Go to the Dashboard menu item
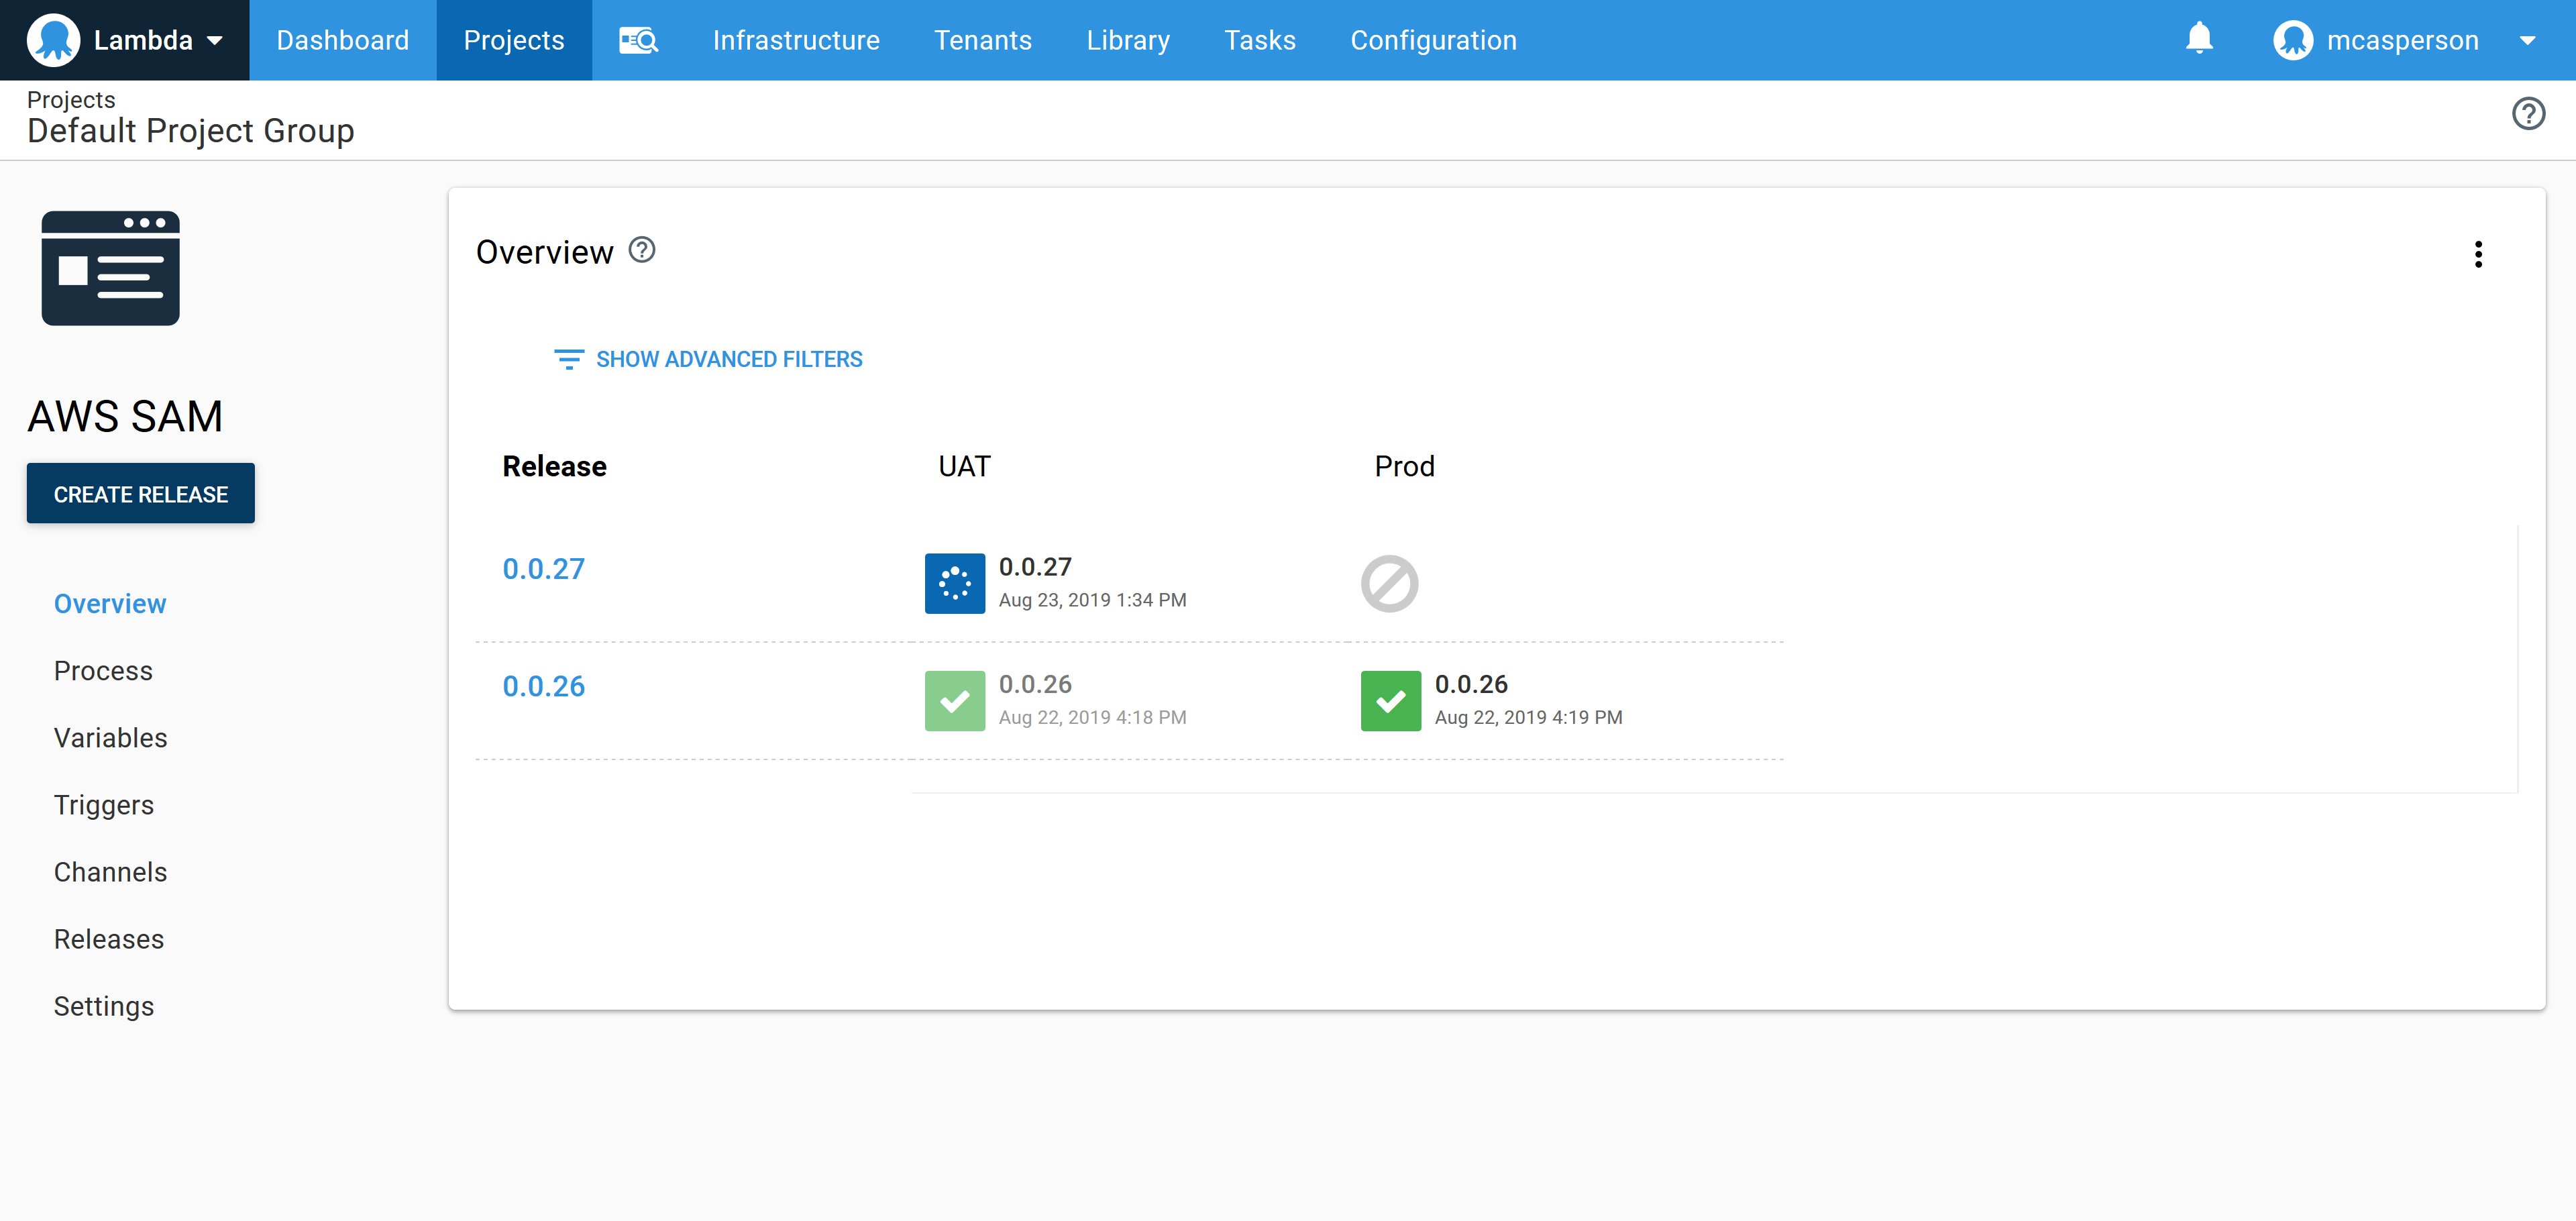2576x1221 pixels. (x=342, y=40)
